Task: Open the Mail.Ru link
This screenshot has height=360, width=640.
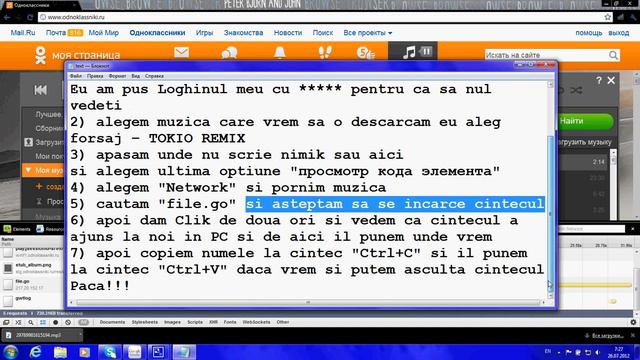Action: click(23, 33)
